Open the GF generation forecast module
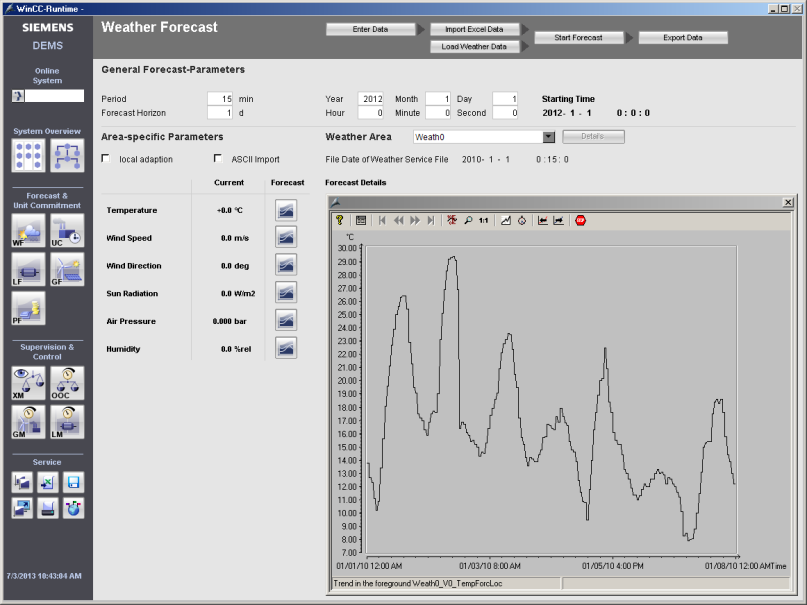The width and height of the screenshot is (807, 605). coord(67,269)
